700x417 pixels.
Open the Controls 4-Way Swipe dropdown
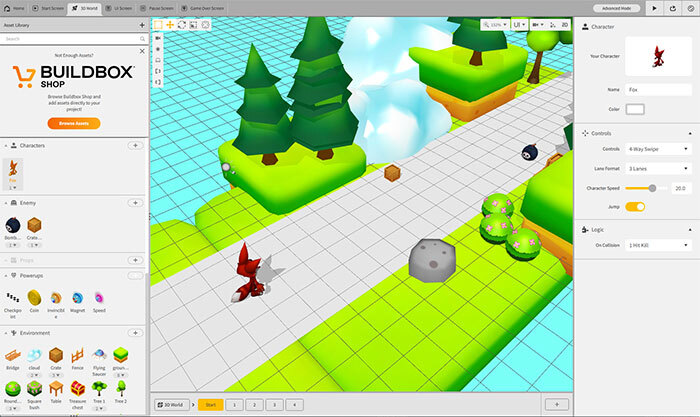(658, 149)
